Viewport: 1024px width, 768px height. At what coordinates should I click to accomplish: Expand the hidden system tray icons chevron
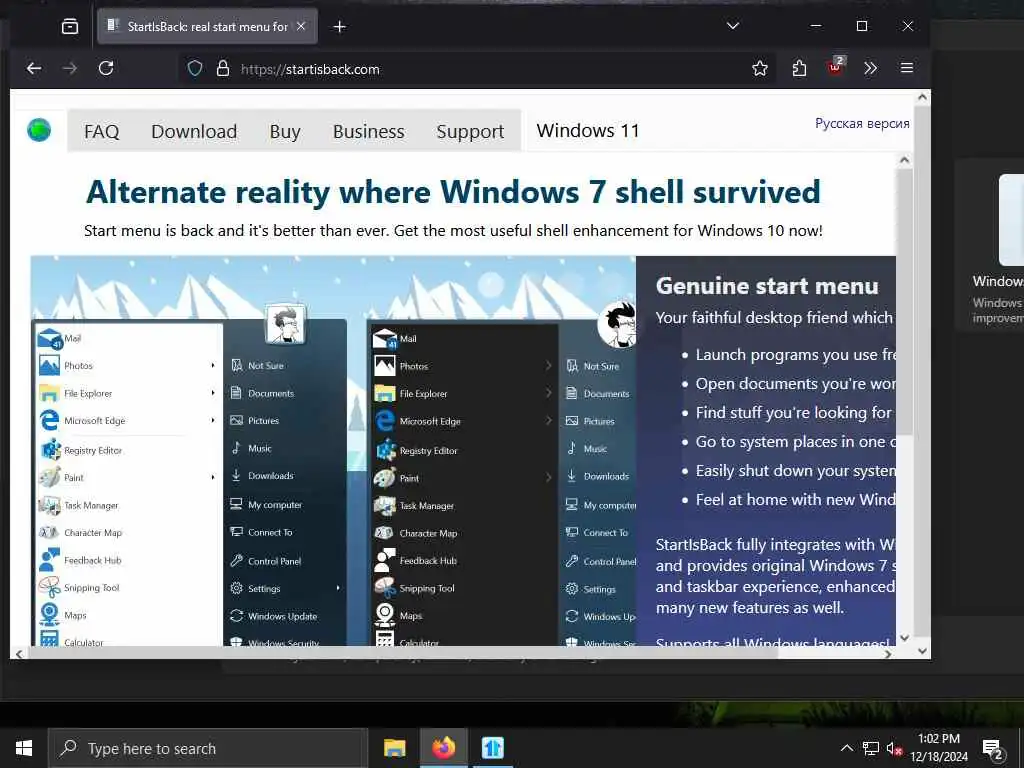[846, 748]
